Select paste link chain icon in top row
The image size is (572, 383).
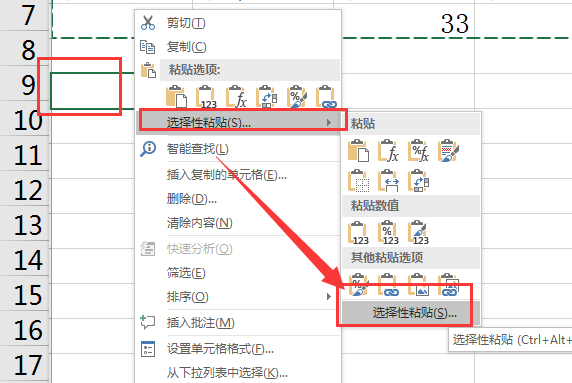326,97
